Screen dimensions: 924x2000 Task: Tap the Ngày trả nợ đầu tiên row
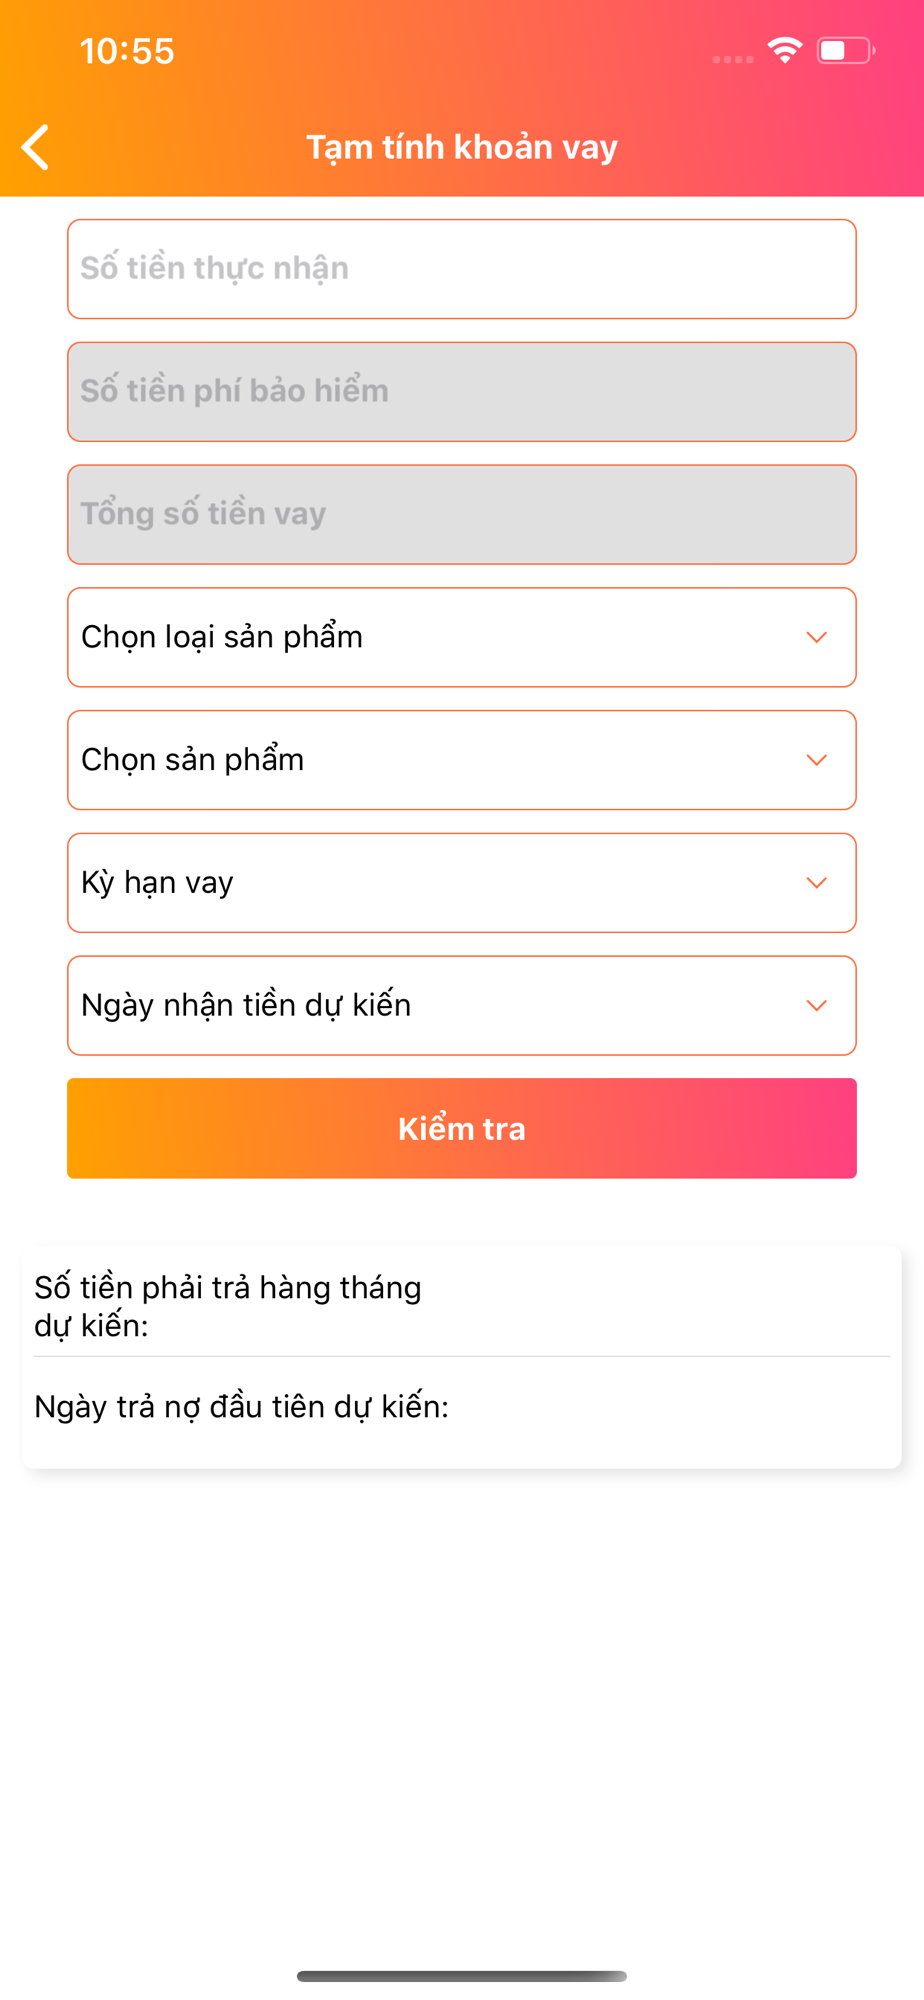click(x=462, y=1407)
